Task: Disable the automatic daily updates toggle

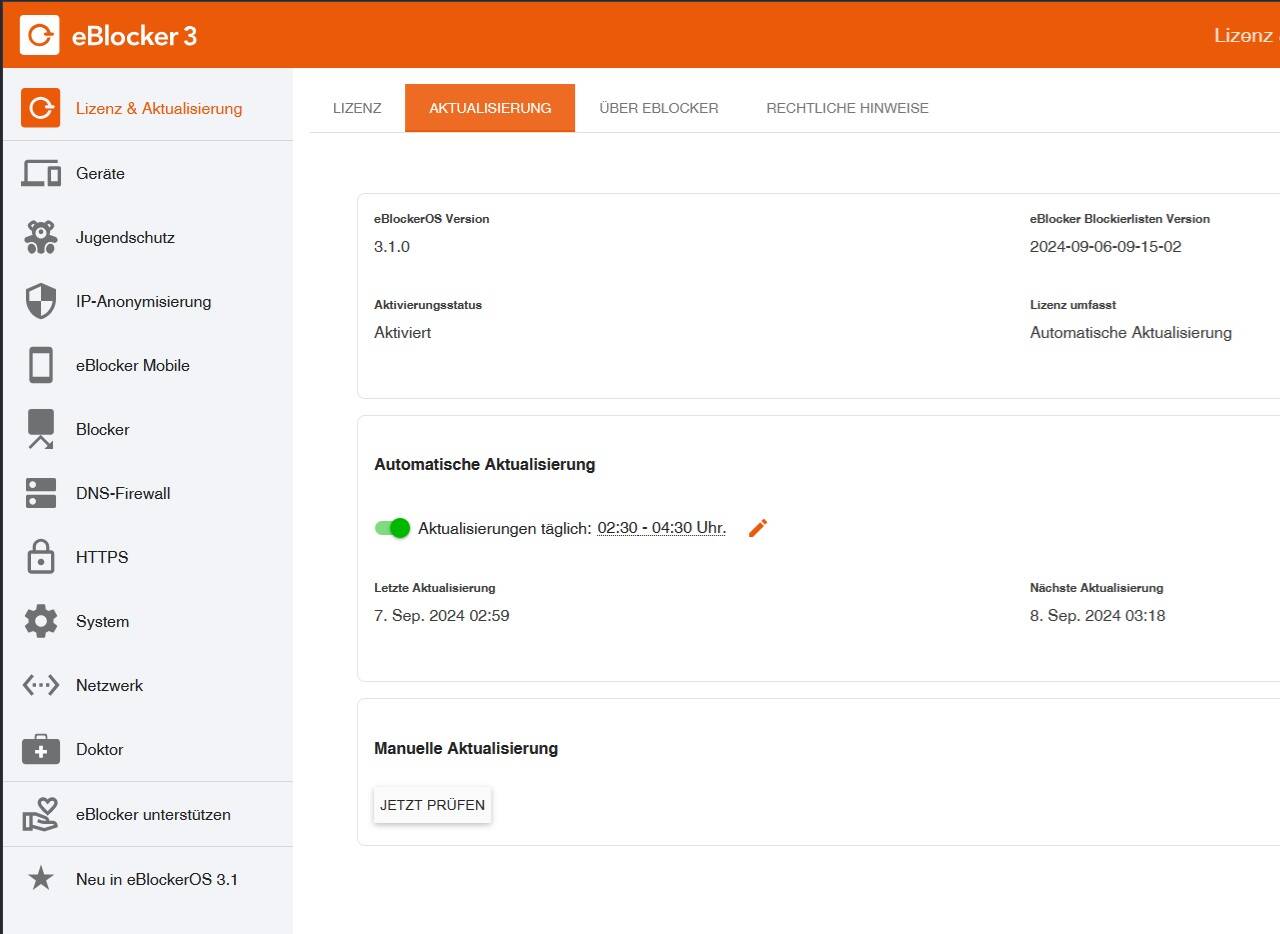Action: click(x=392, y=528)
